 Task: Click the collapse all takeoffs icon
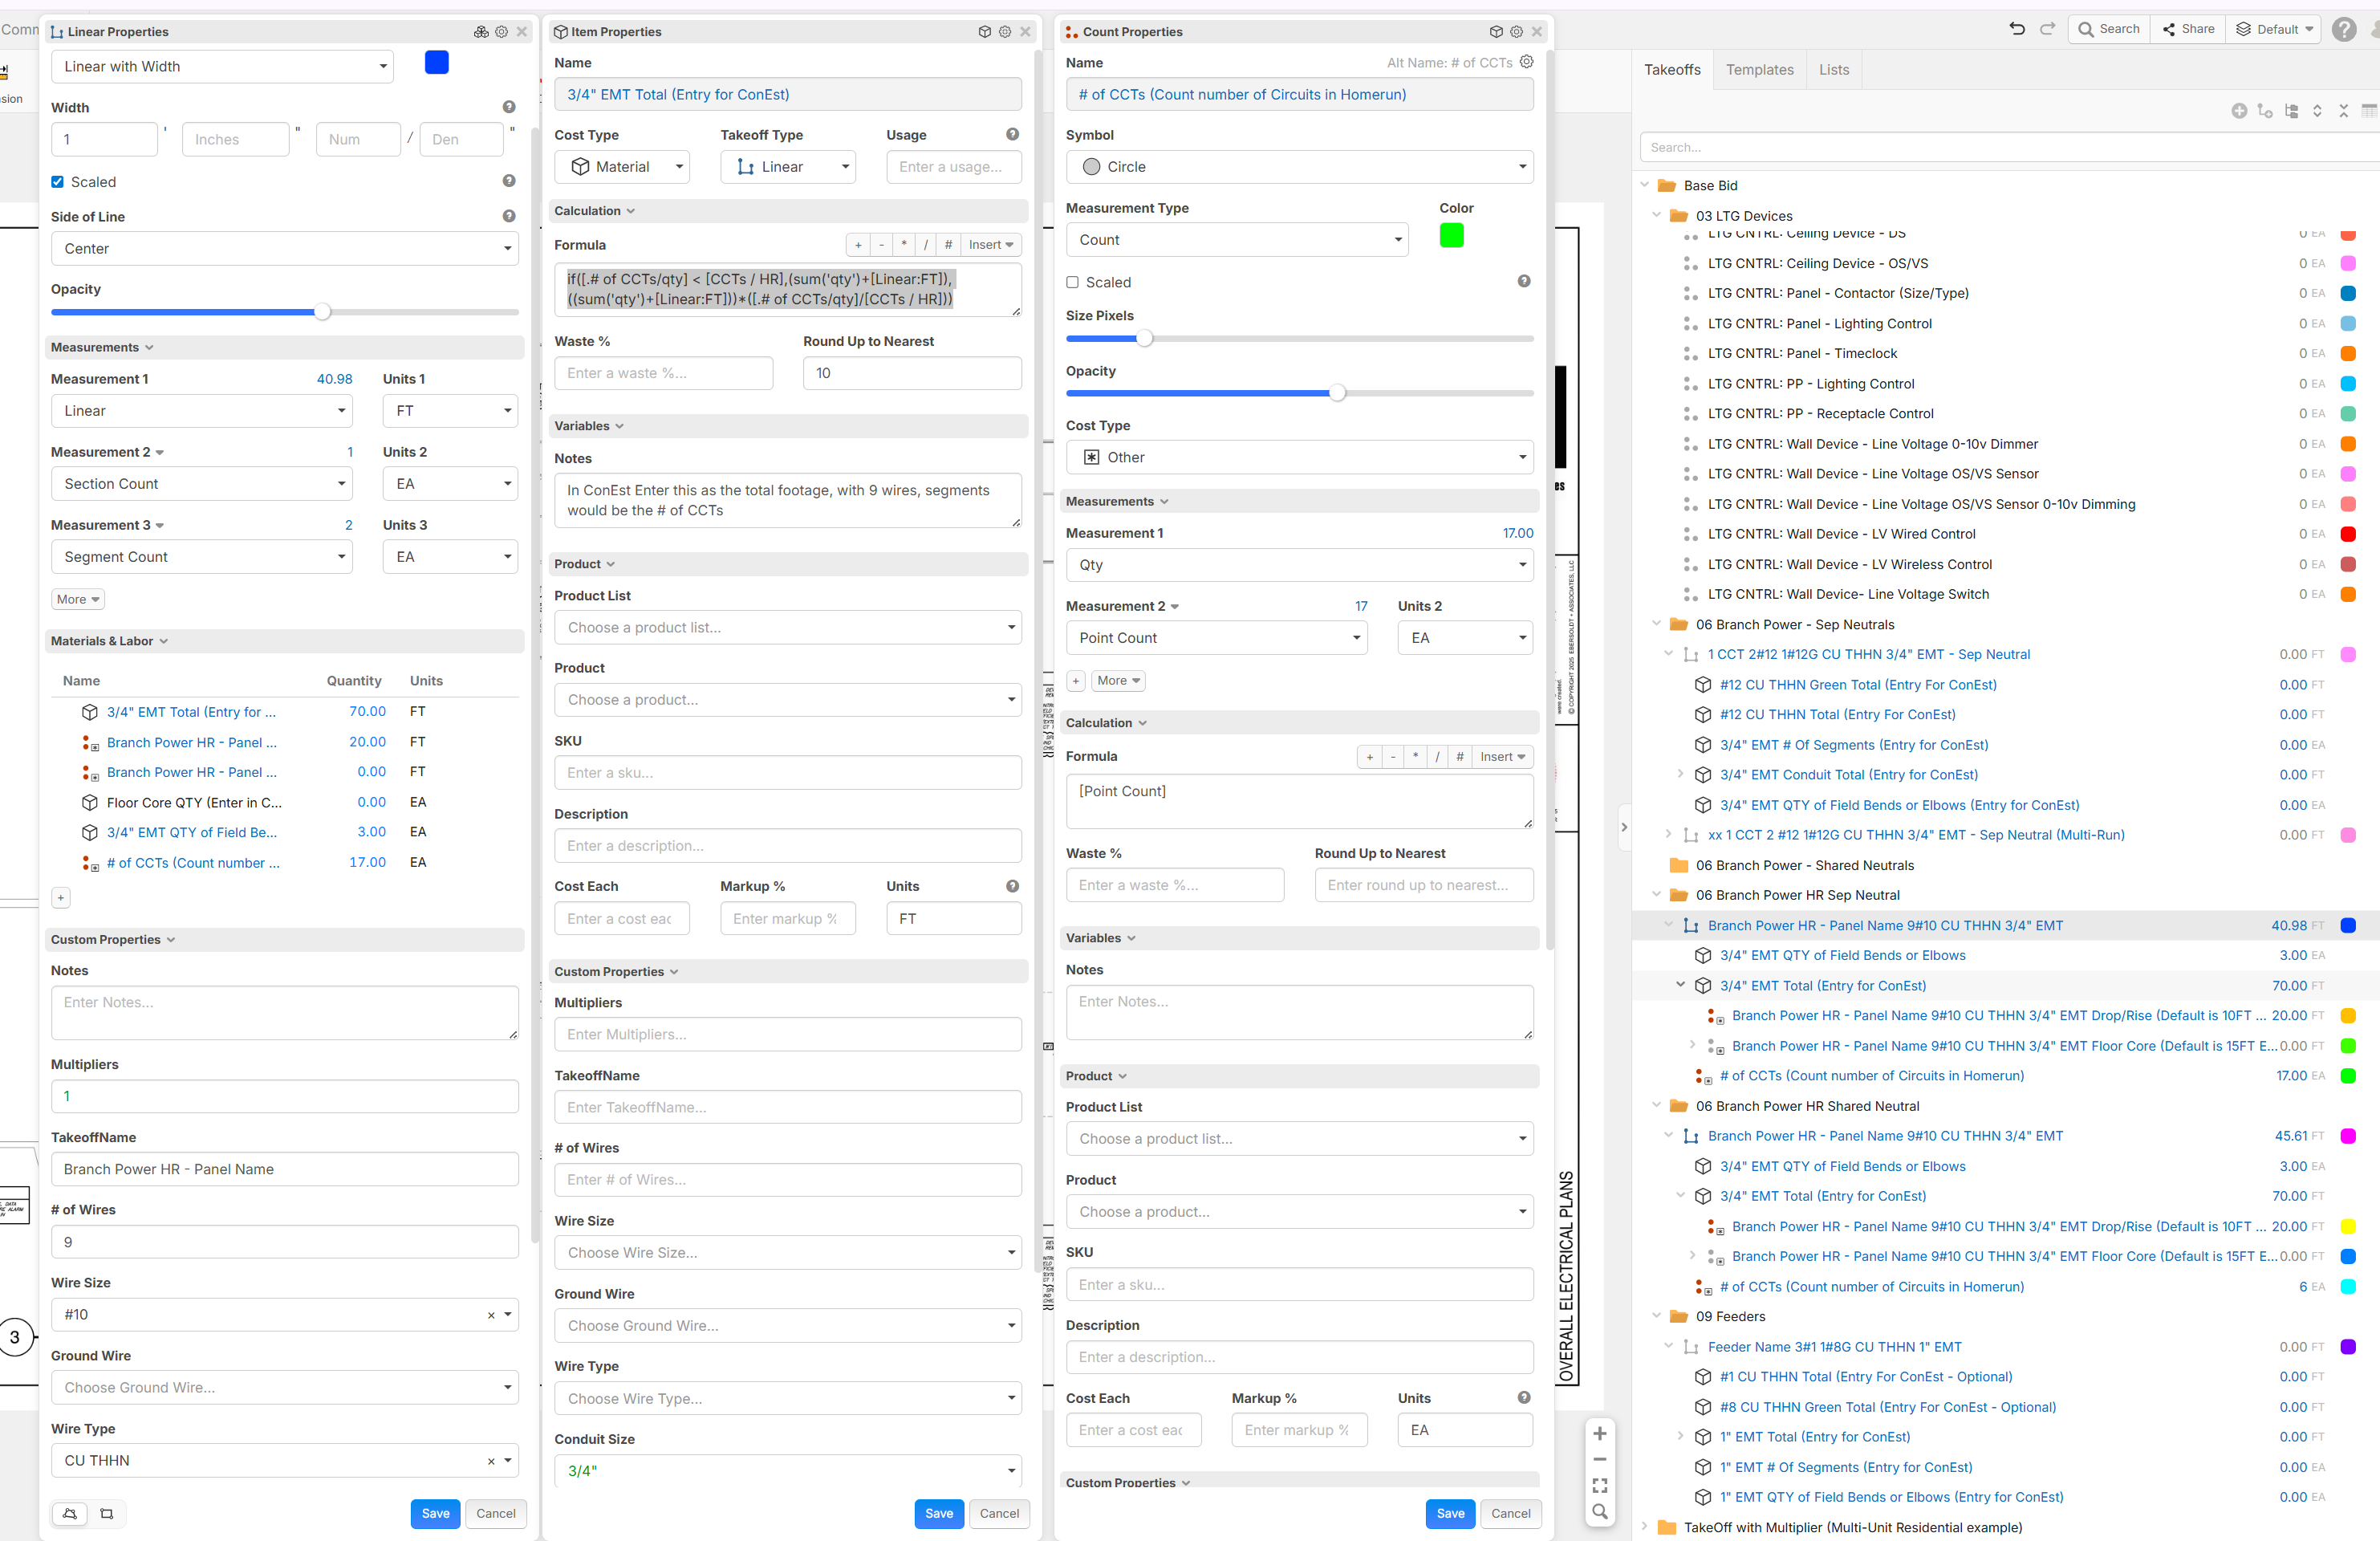click(2343, 111)
